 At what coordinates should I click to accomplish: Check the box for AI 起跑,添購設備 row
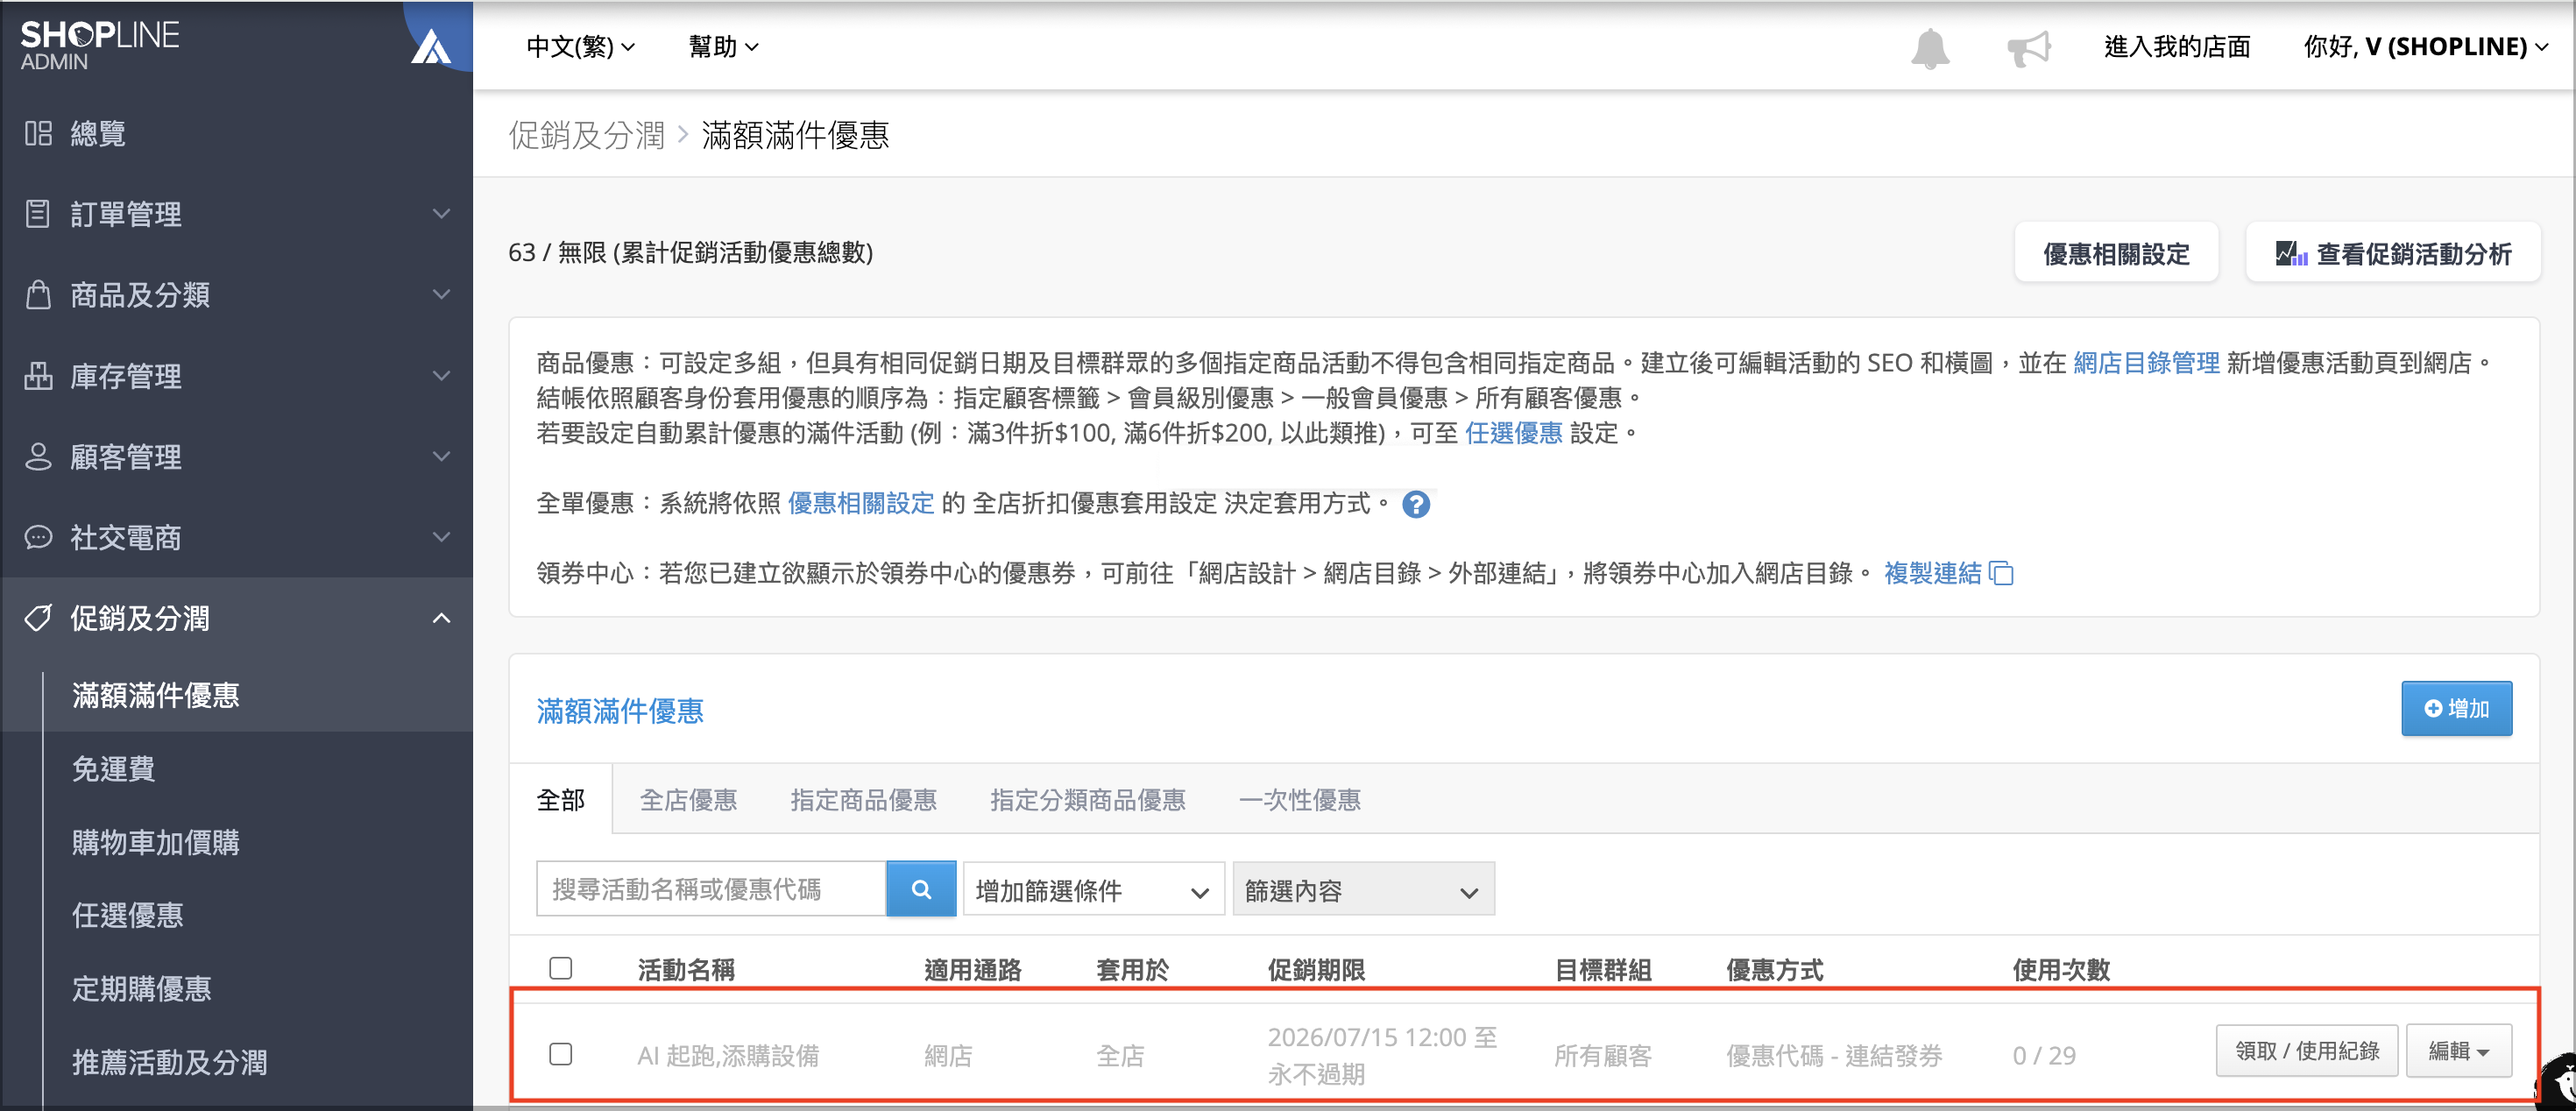click(x=561, y=1054)
